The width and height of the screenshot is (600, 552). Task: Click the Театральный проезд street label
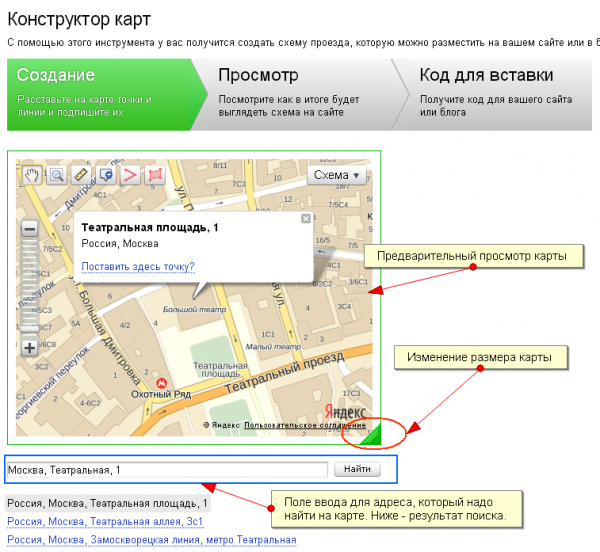pyautogui.click(x=284, y=373)
